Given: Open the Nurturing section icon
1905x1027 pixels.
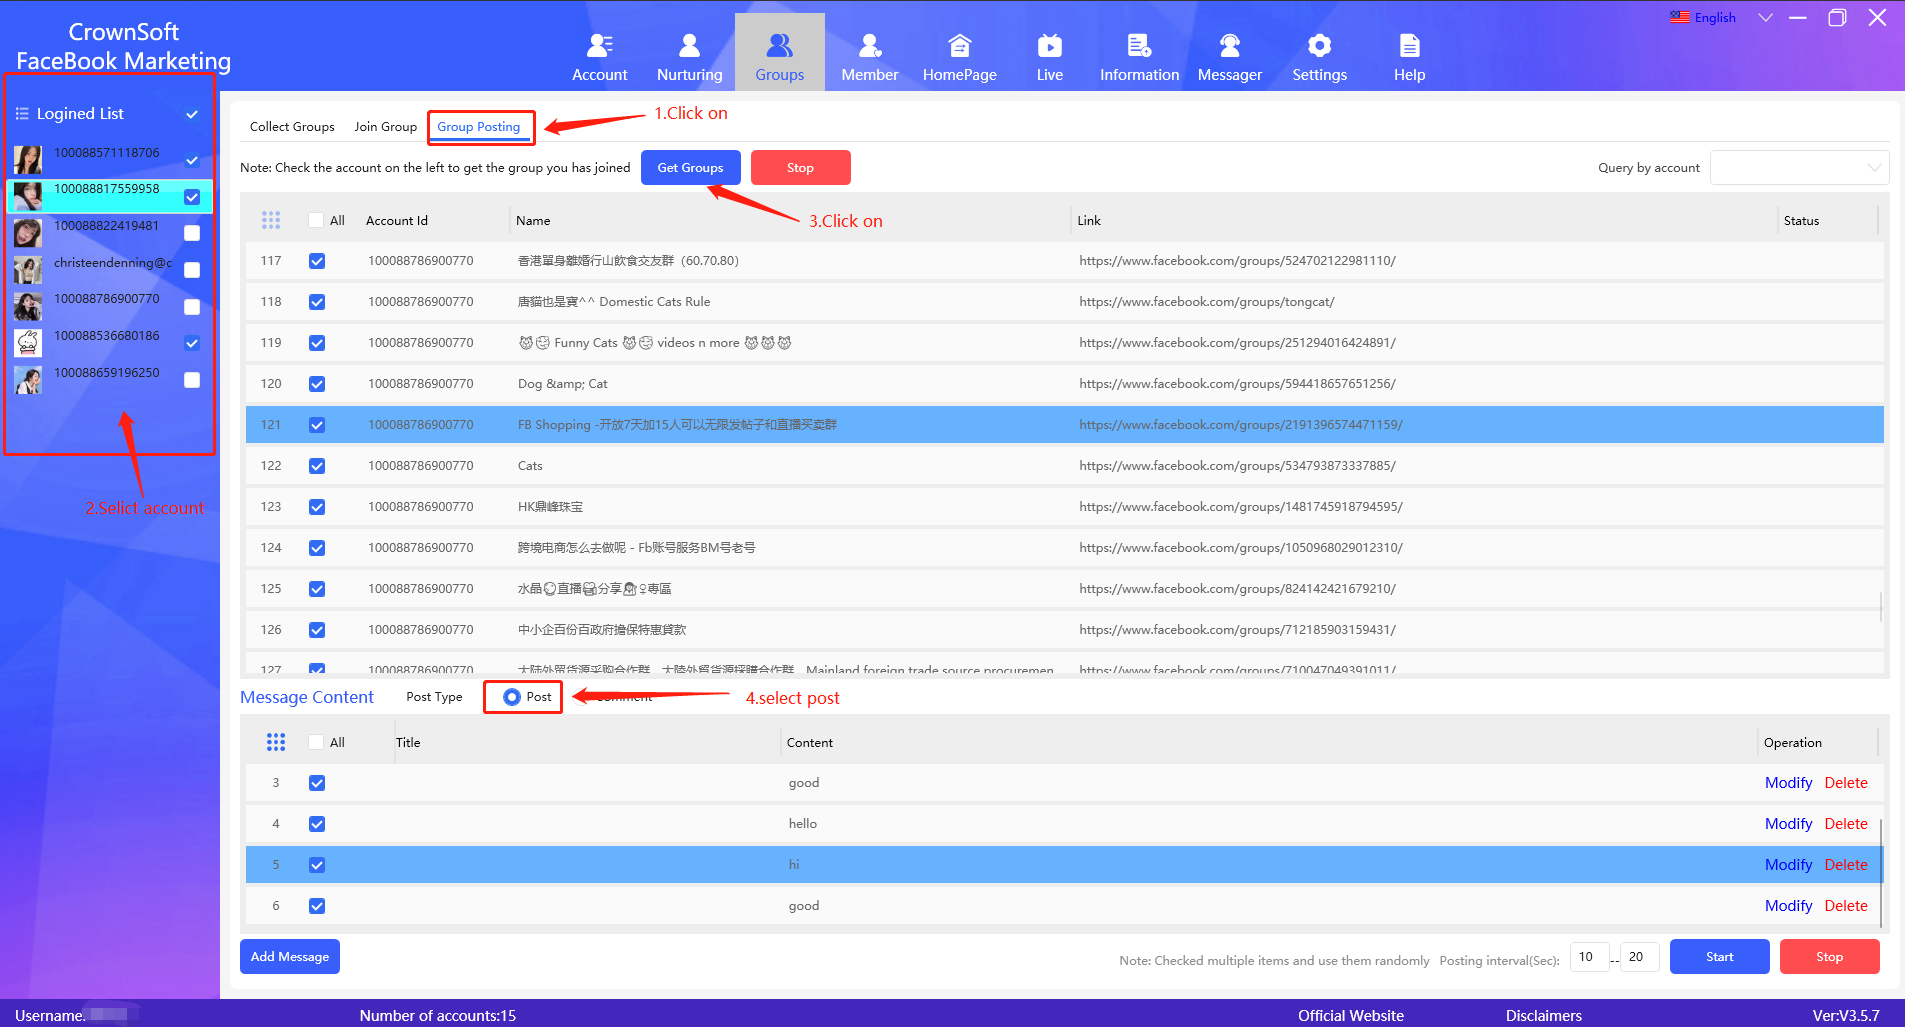Looking at the screenshot, I should click(689, 46).
